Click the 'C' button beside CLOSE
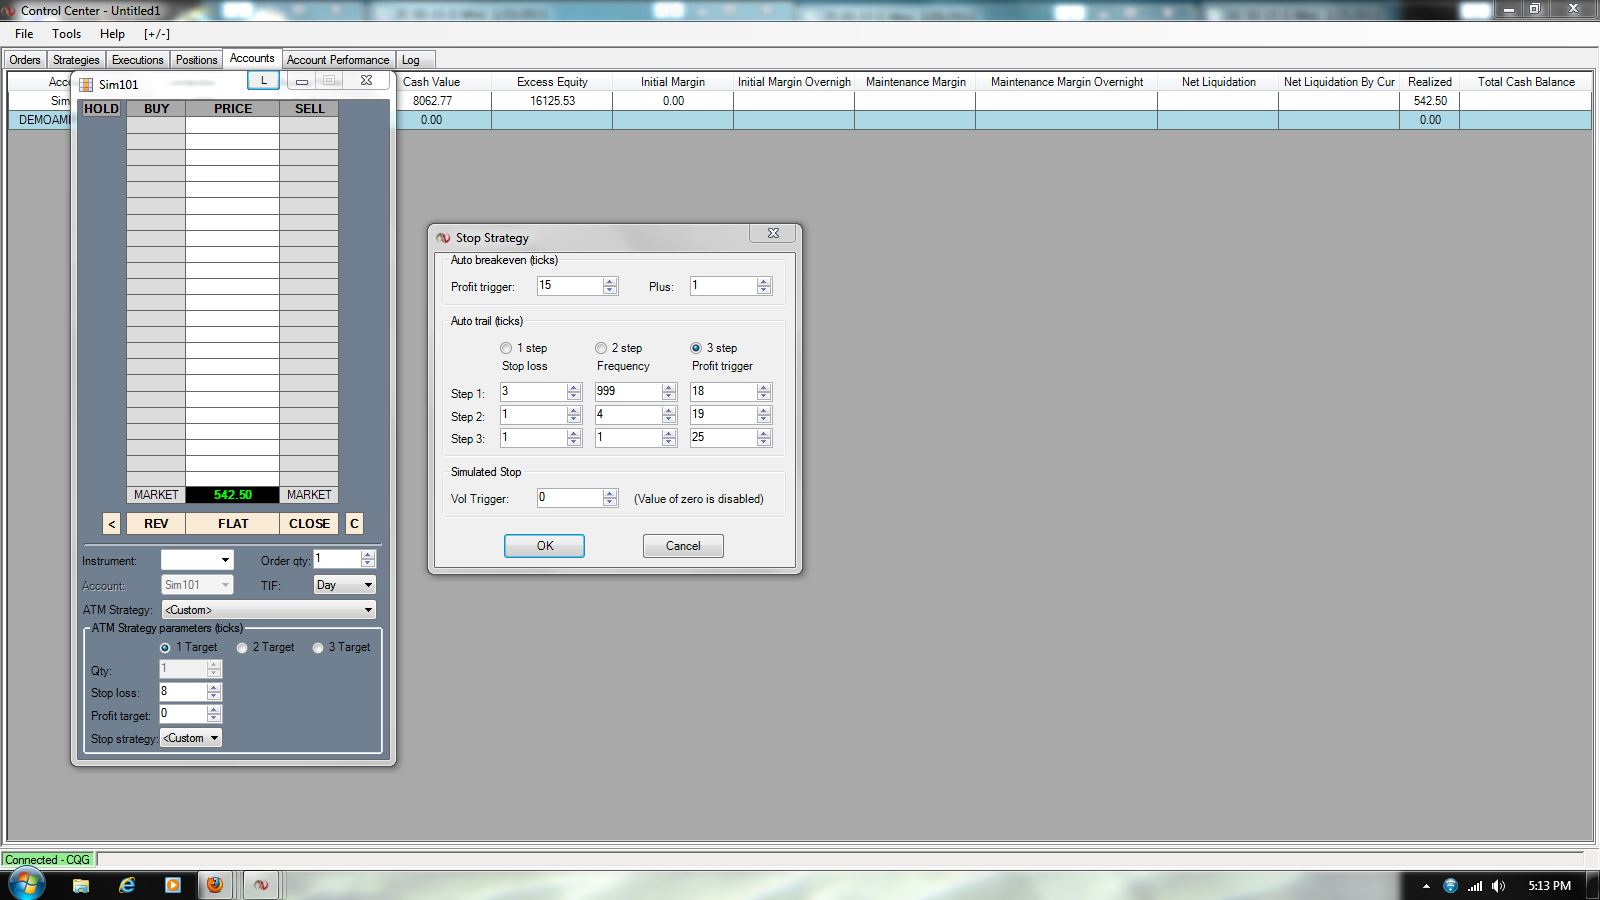The image size is (1600, 900). tap(354, 524)
